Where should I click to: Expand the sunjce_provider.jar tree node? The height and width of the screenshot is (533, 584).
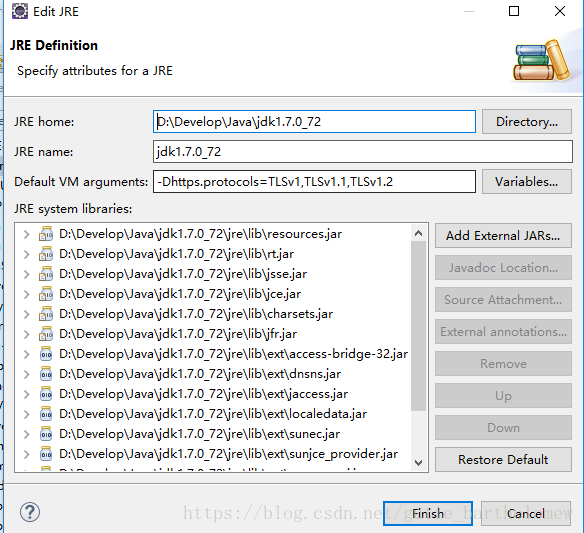coord(26,454)
